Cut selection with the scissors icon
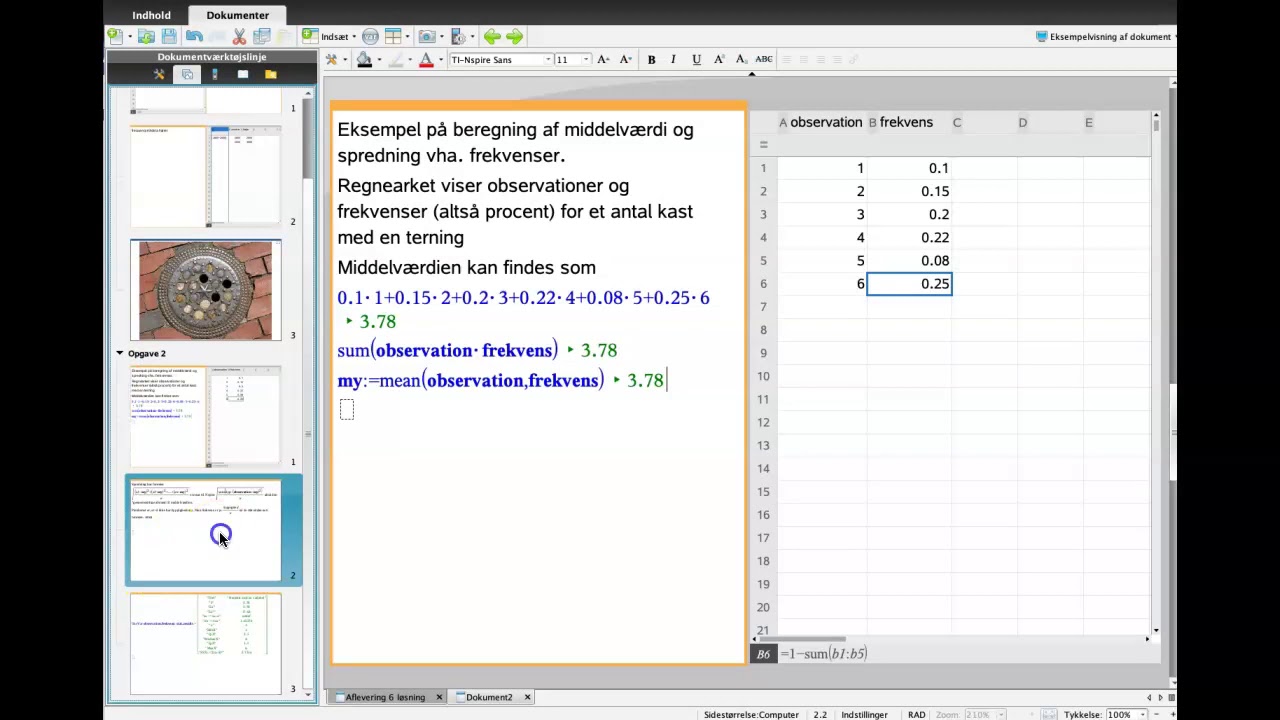This screenshot has height=720, width=1280. 239,36
